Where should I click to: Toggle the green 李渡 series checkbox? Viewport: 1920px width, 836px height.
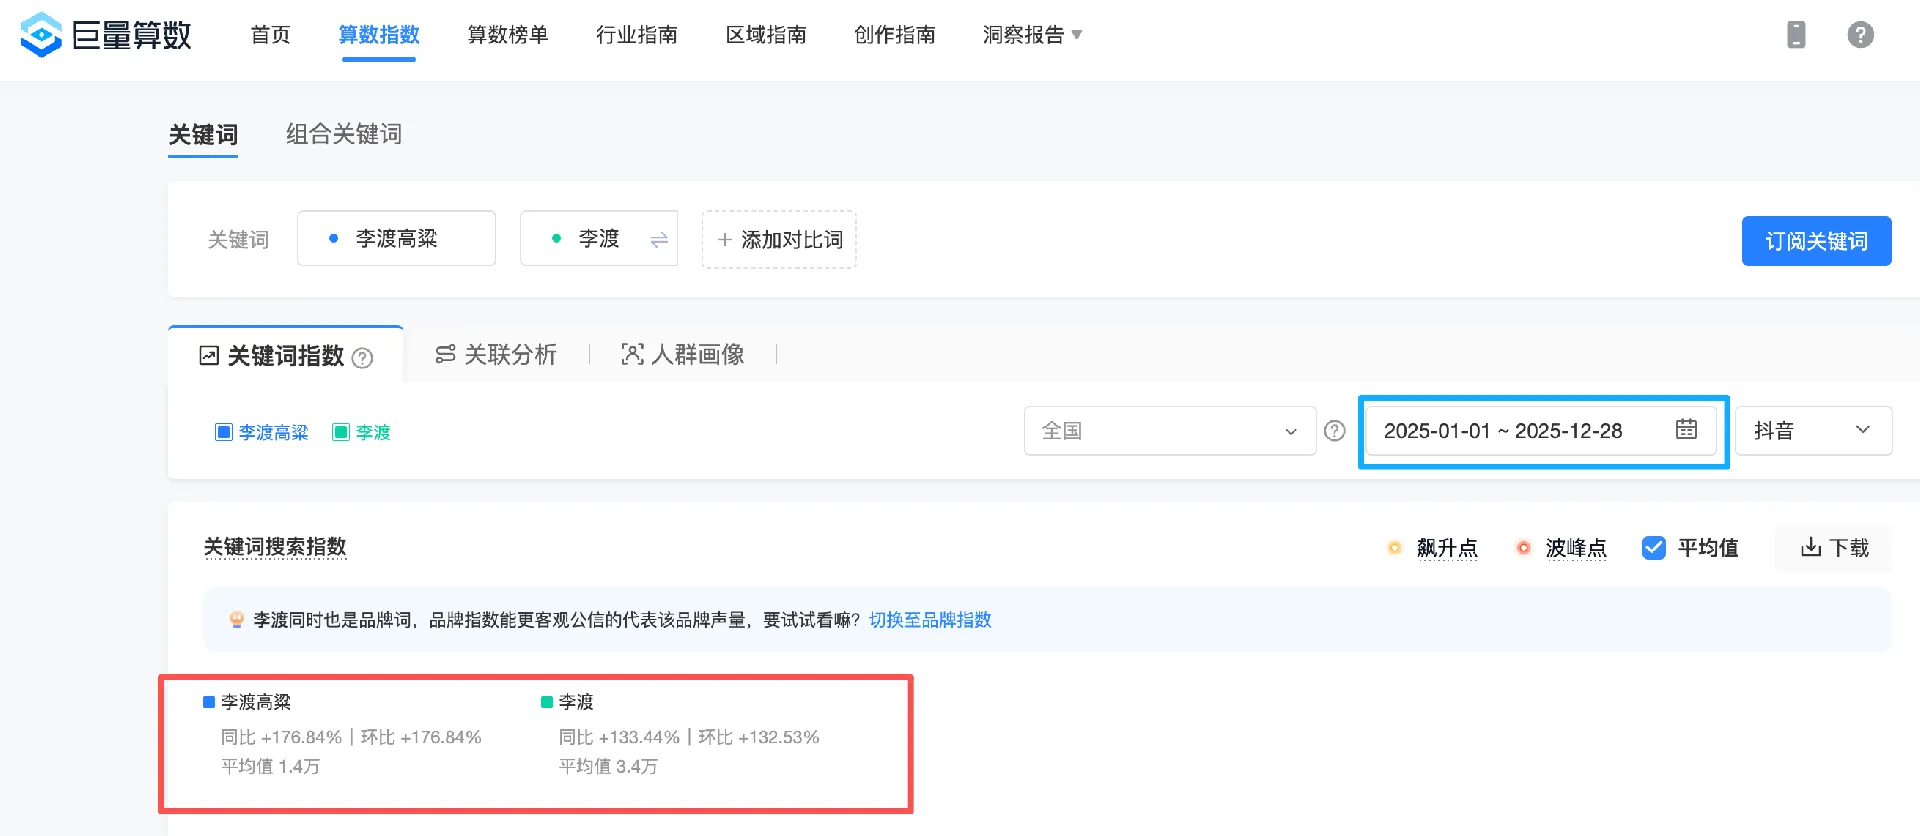(x=341, y=432)
